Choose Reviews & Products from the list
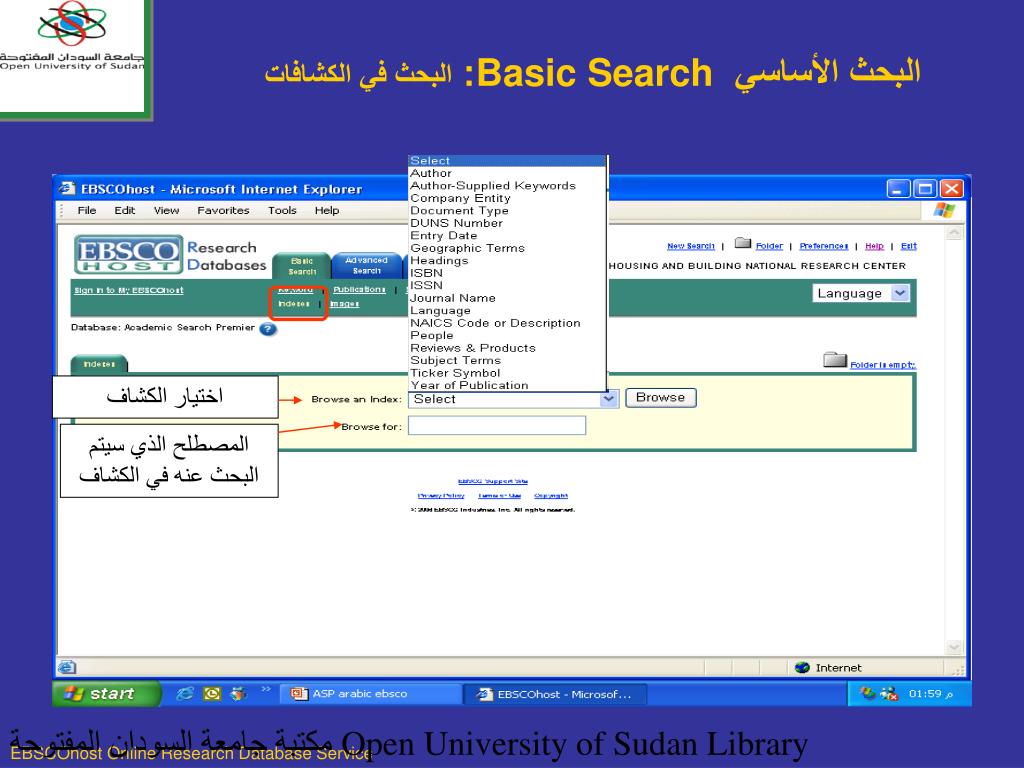The width and height of the screenshot is (1024, 768). click(x=507, y=348)
